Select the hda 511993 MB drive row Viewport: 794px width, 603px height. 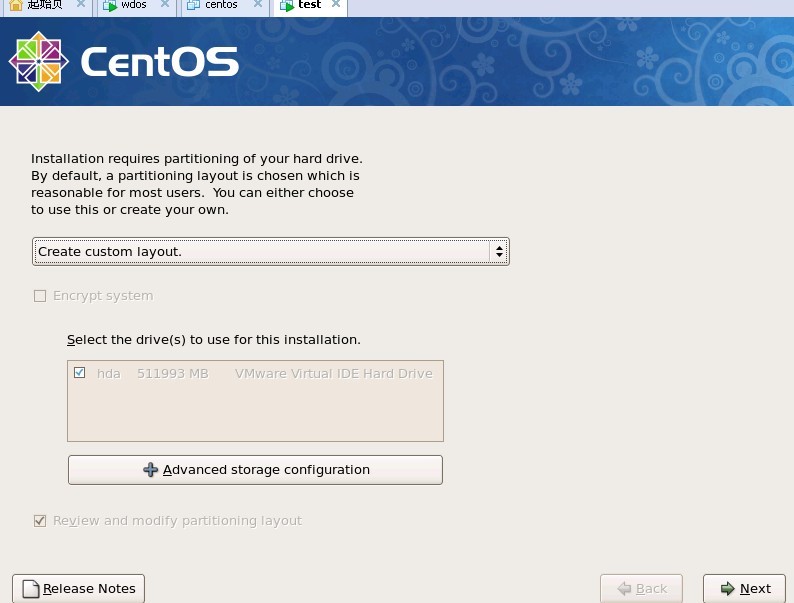tap(255, 374)
